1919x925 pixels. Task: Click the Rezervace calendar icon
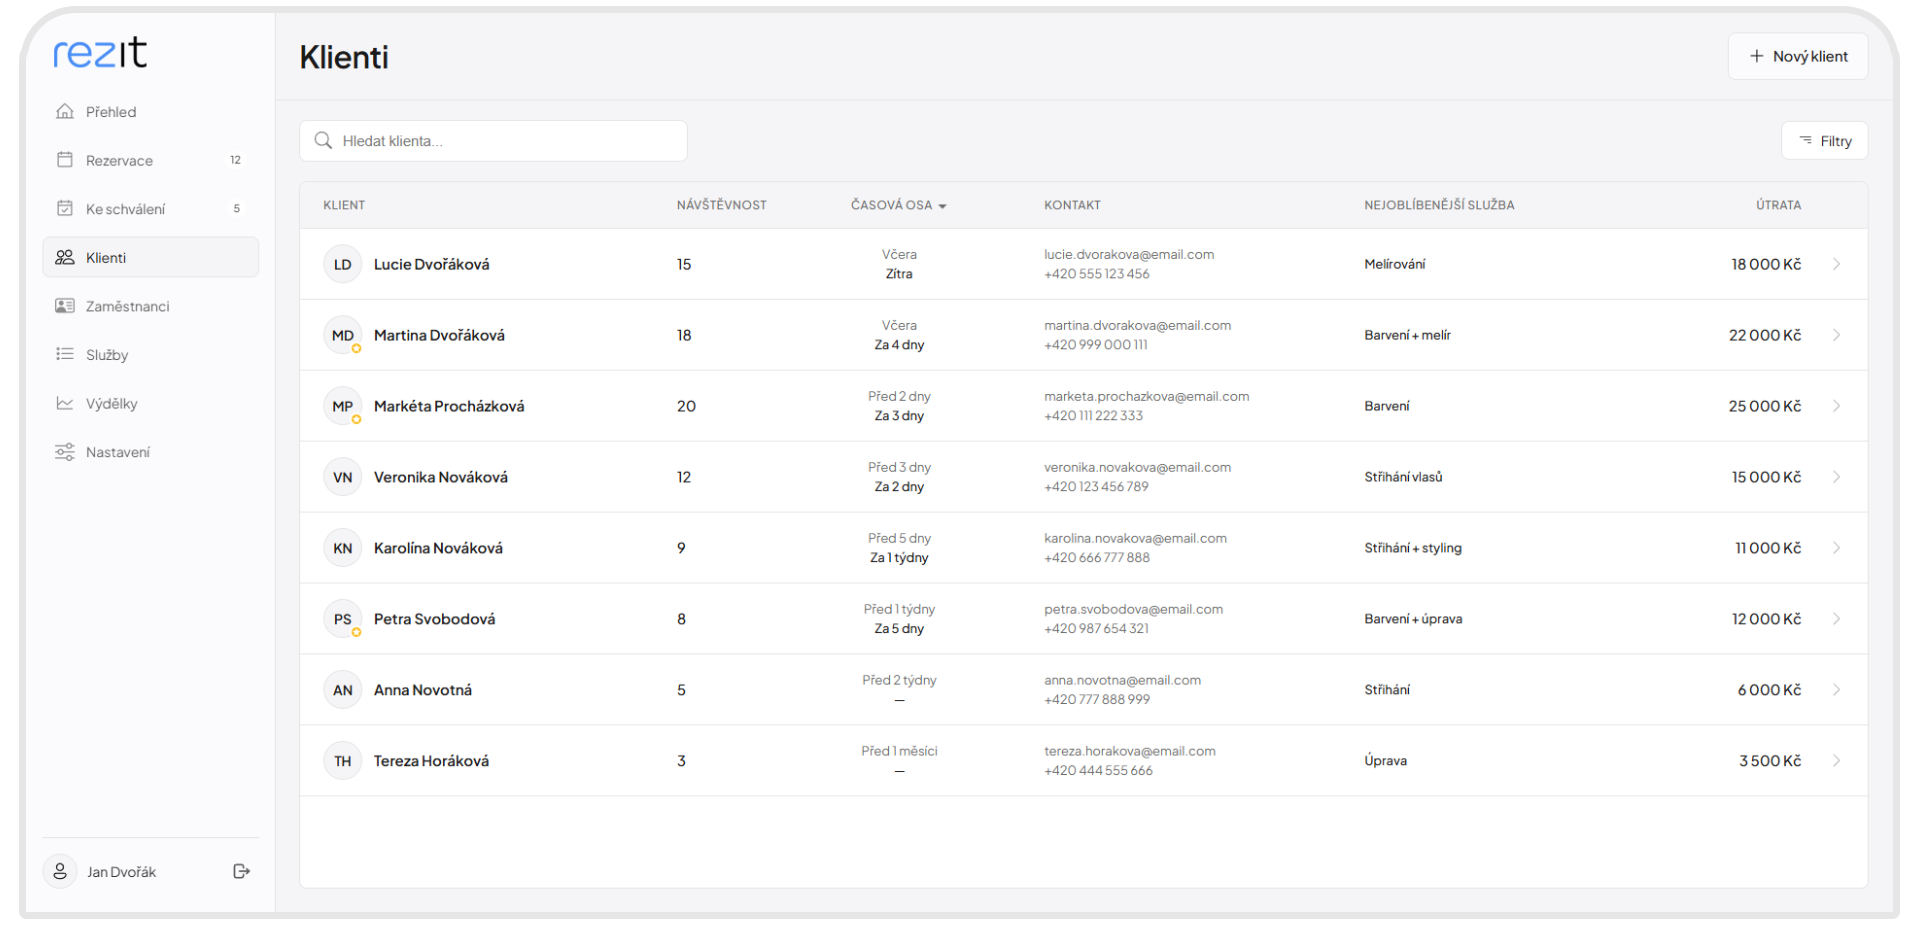(x=65, y=160)
